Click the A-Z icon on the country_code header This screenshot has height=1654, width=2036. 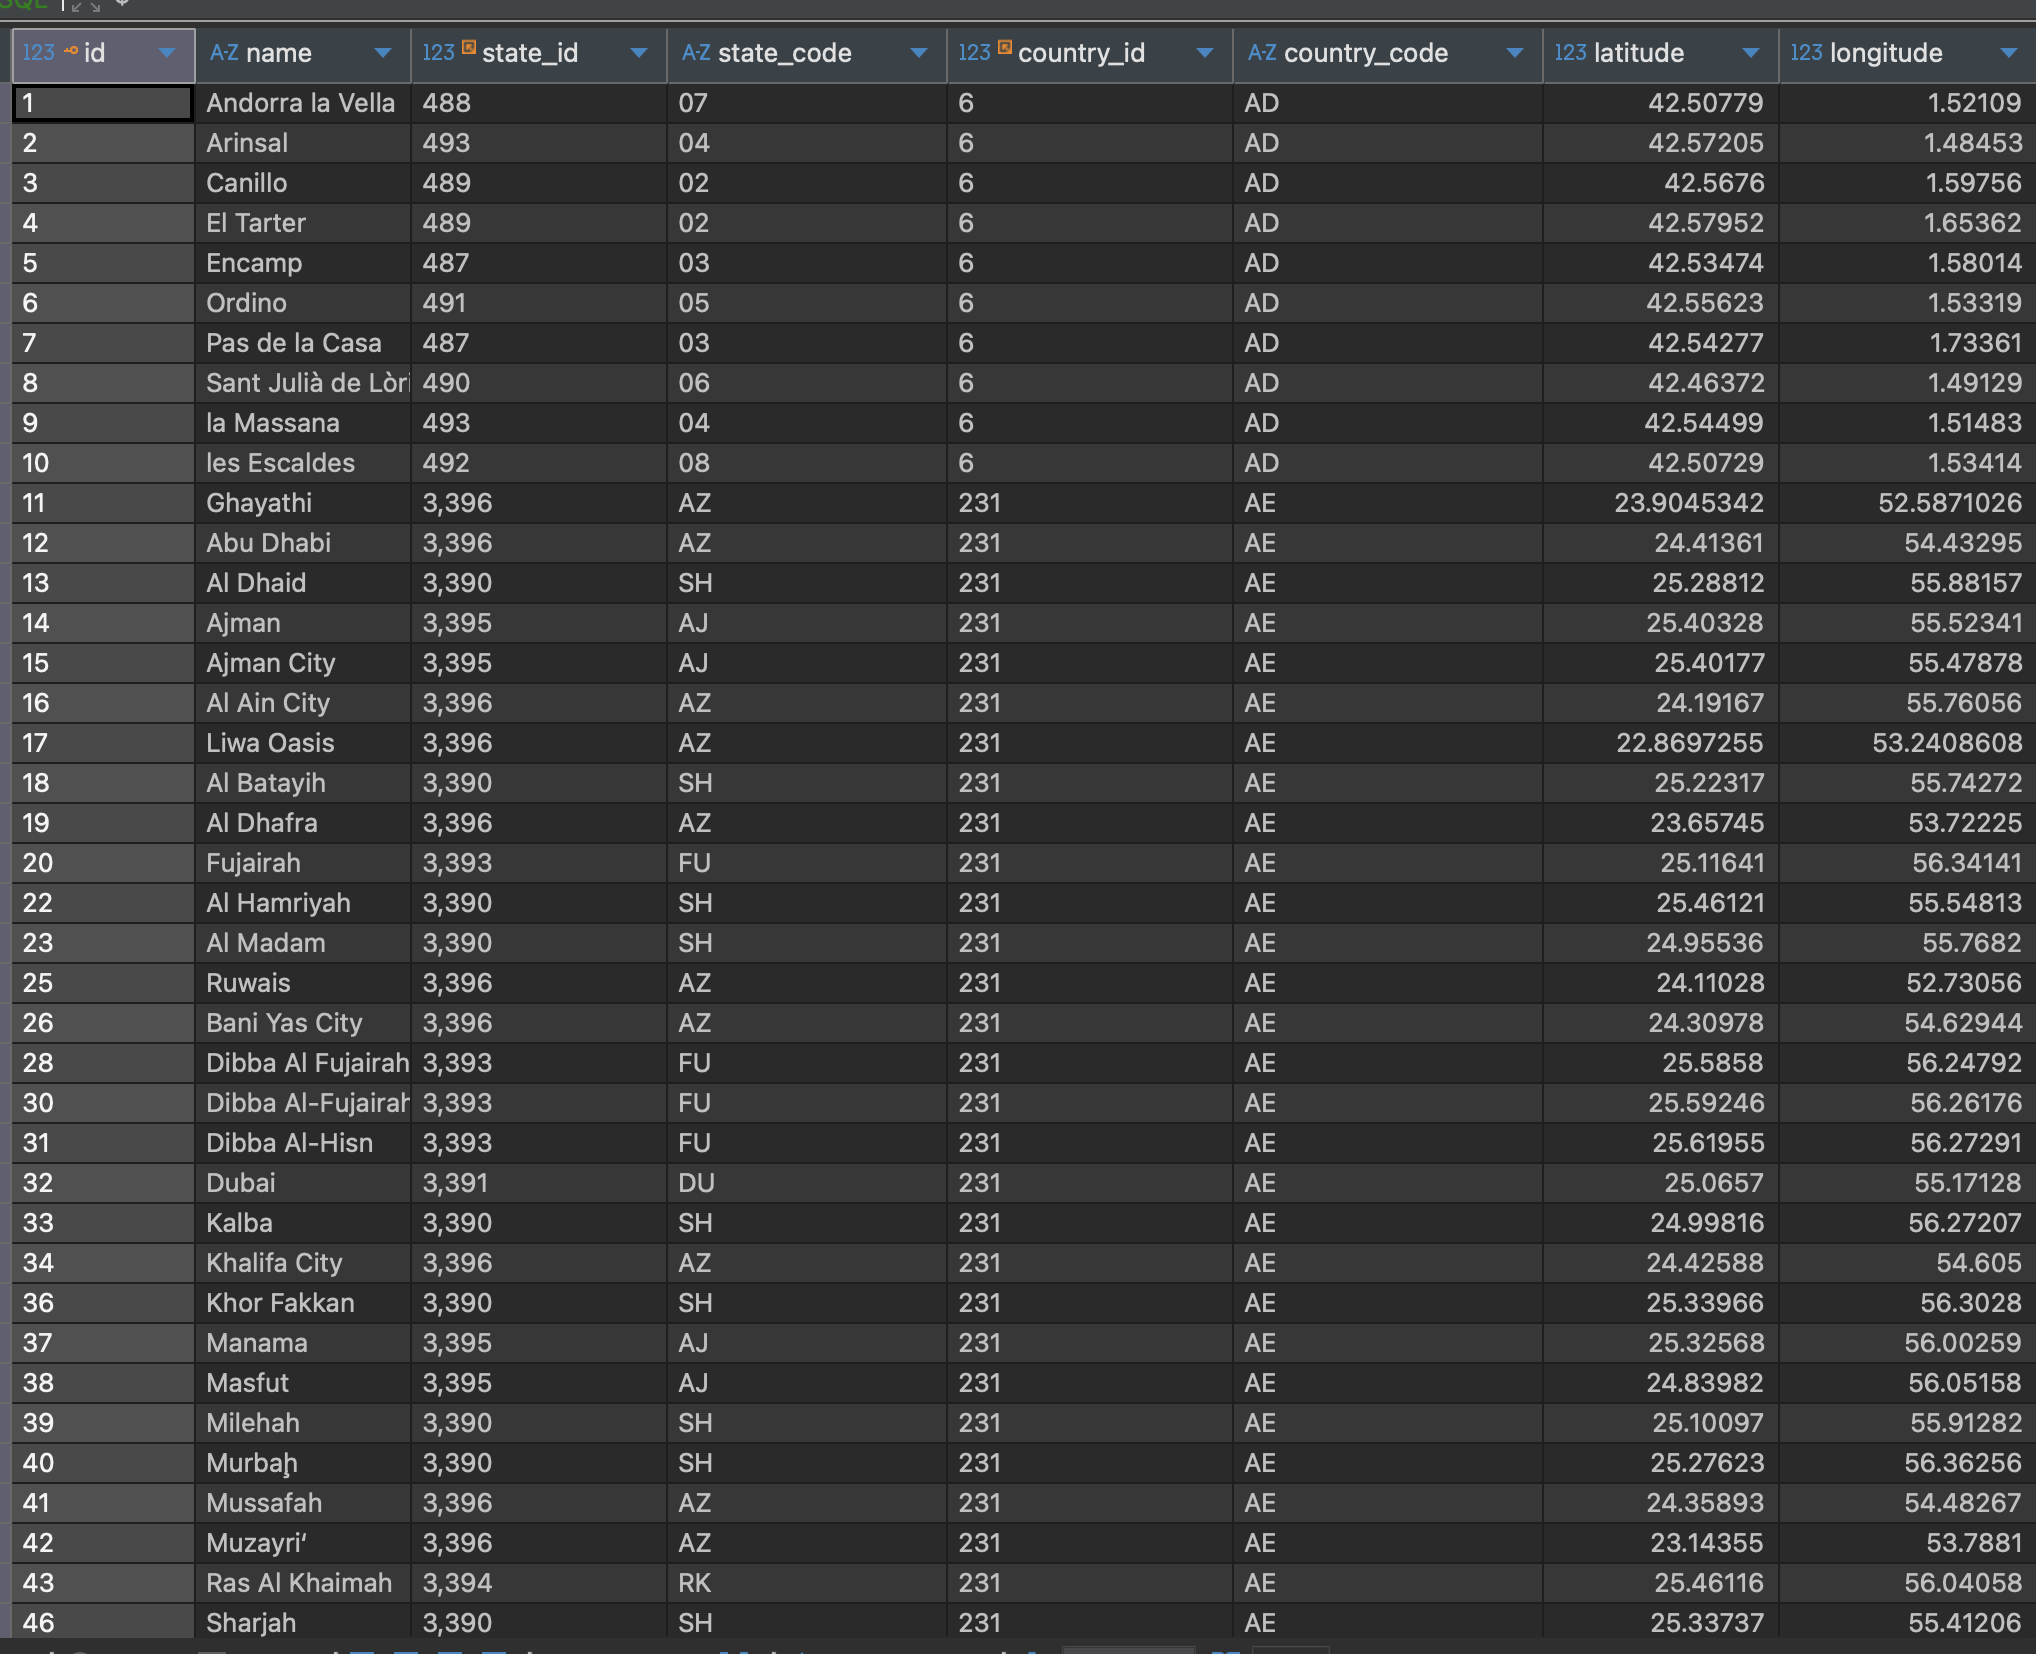coord(1263,53)
